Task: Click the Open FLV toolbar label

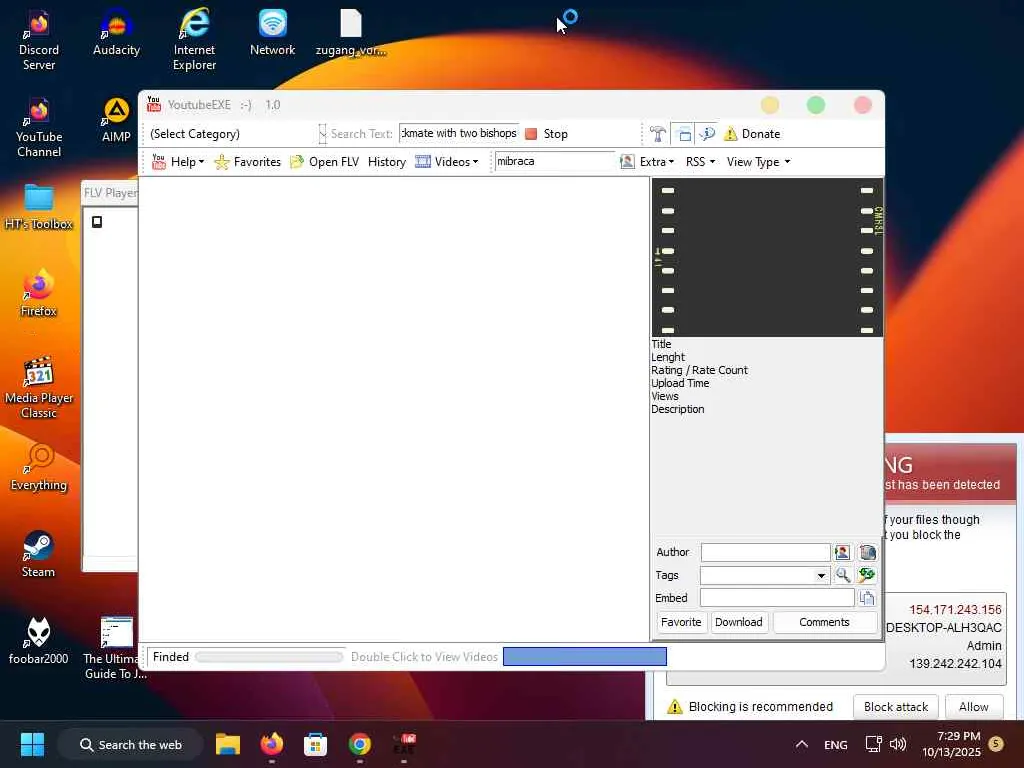Action: (x=334, y=162)
